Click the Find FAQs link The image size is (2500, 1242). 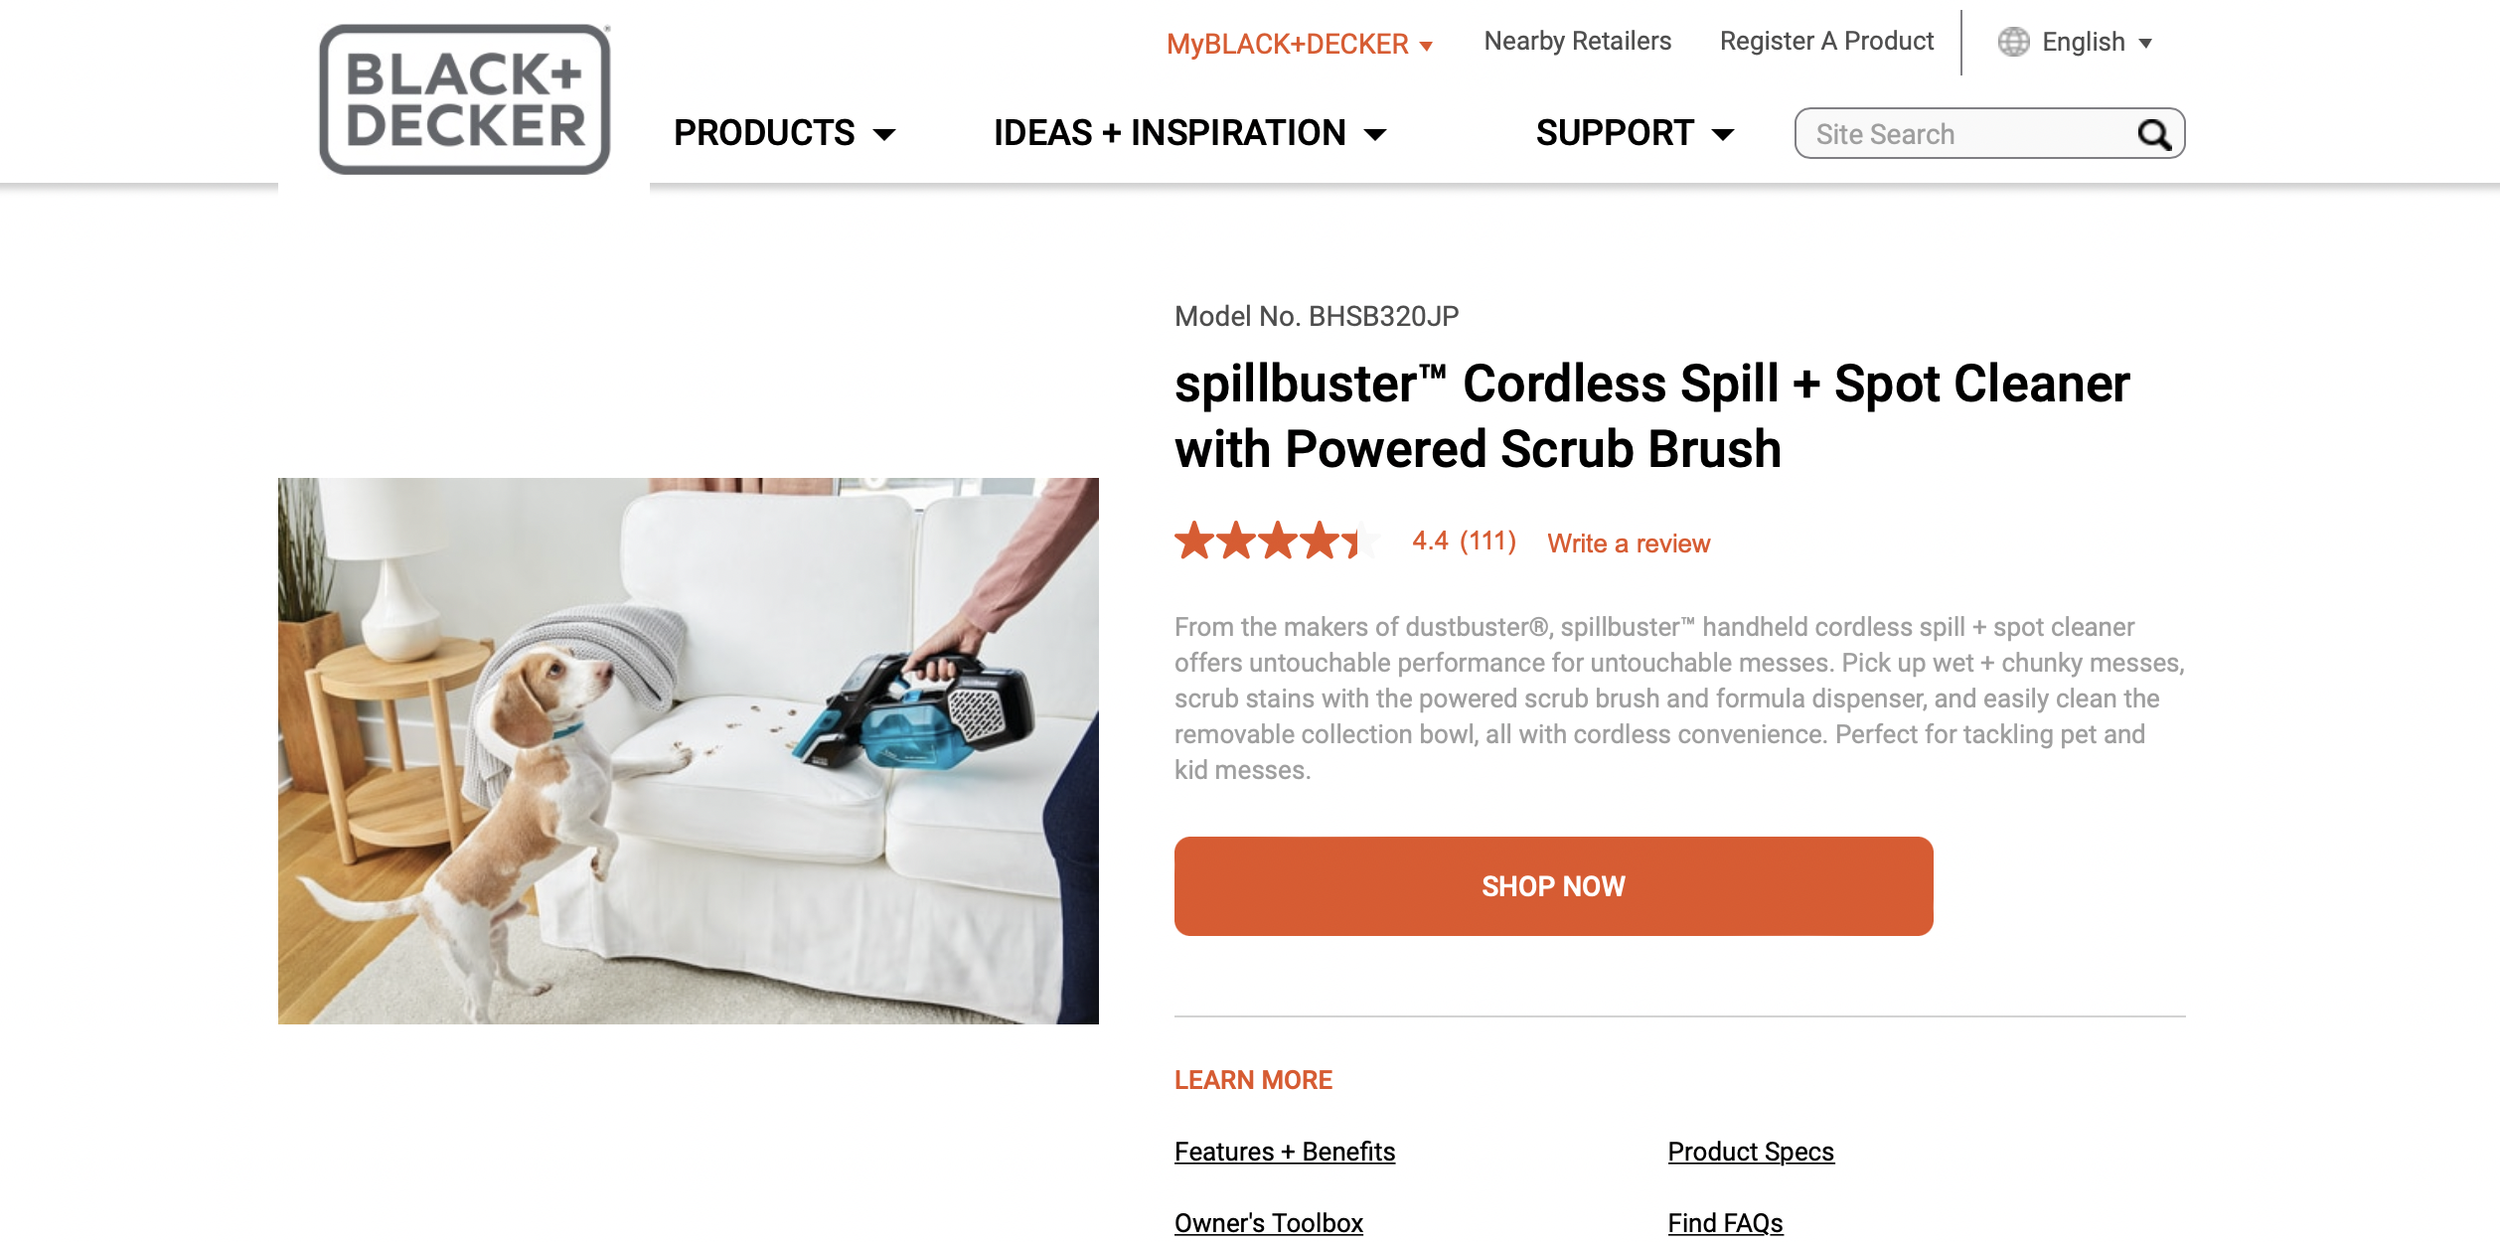[1725, 1222]
